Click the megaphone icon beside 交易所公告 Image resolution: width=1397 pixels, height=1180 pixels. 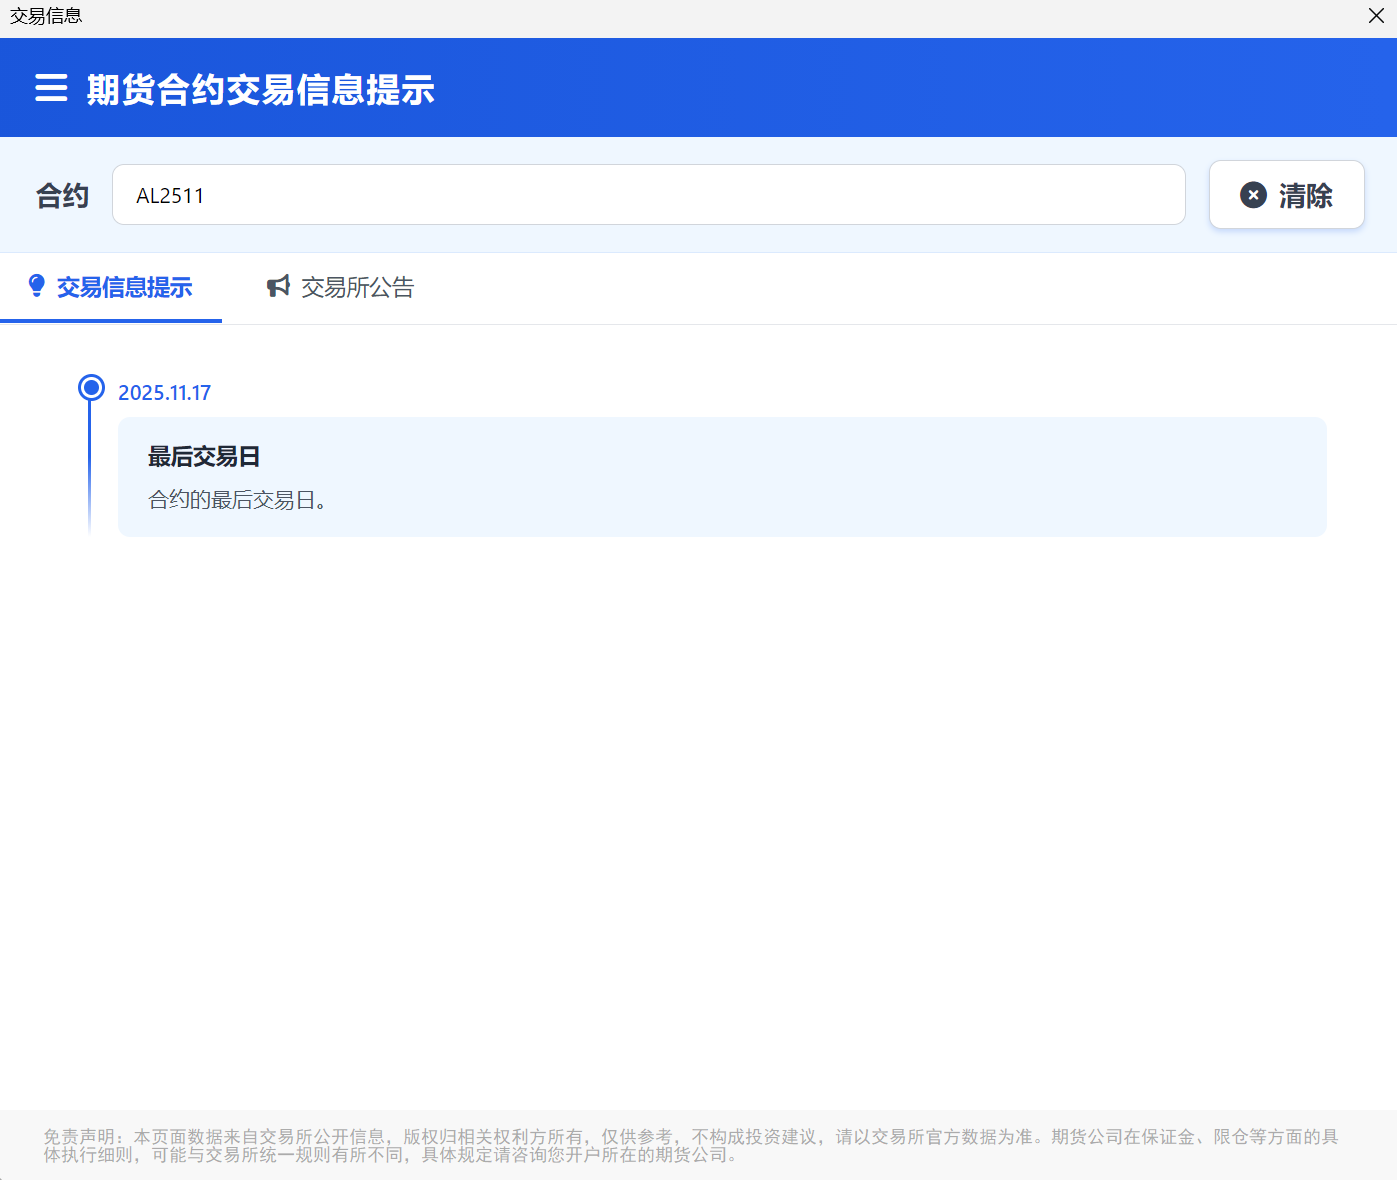(278, 287)
